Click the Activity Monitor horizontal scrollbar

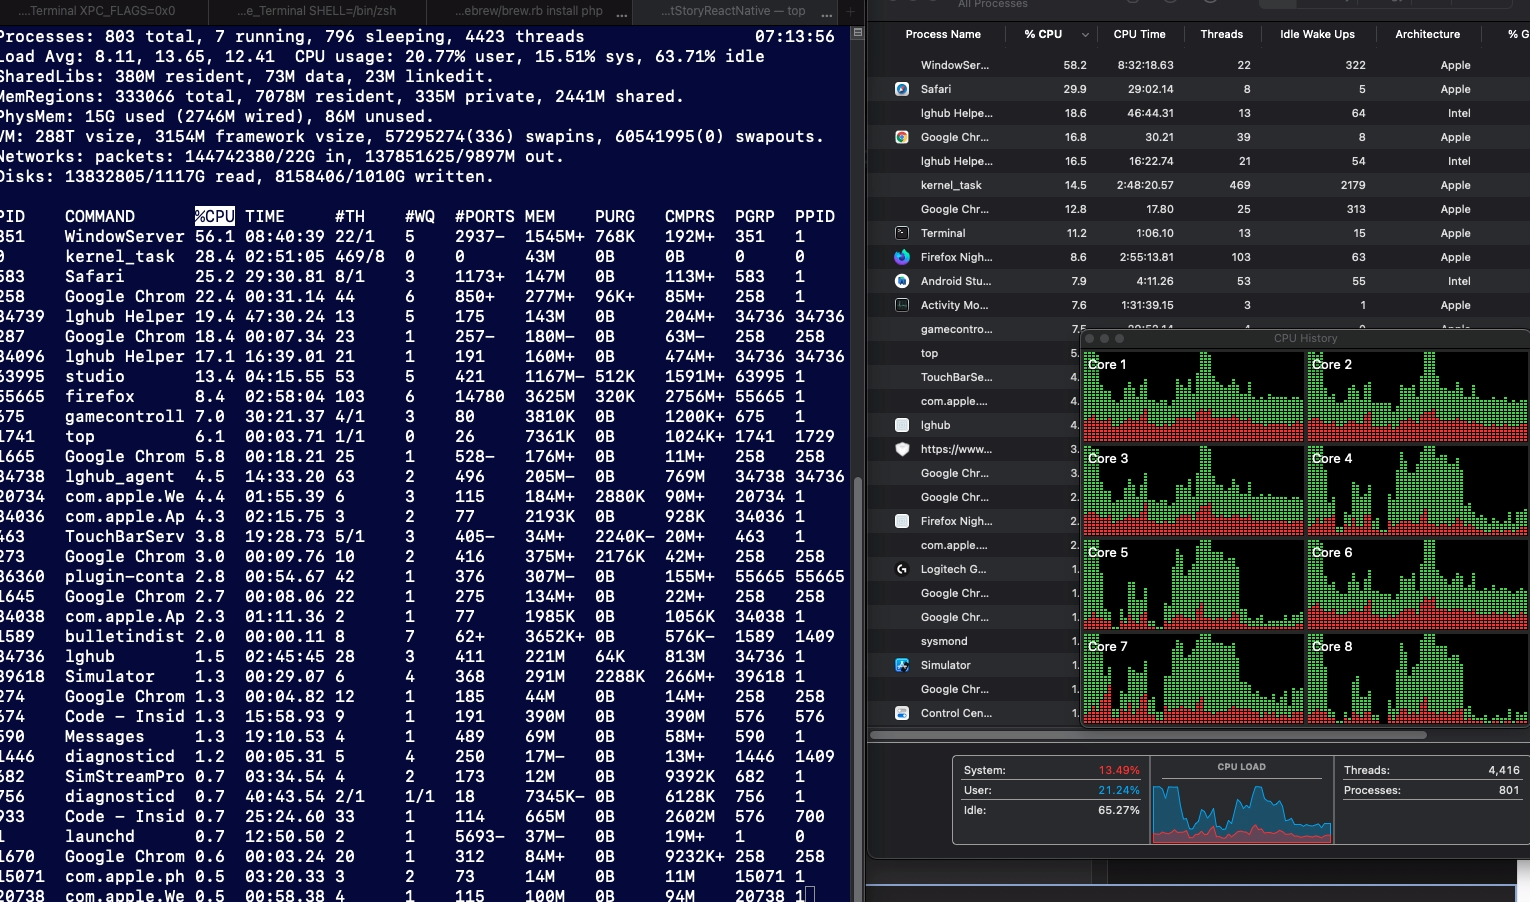(1148, 735)
